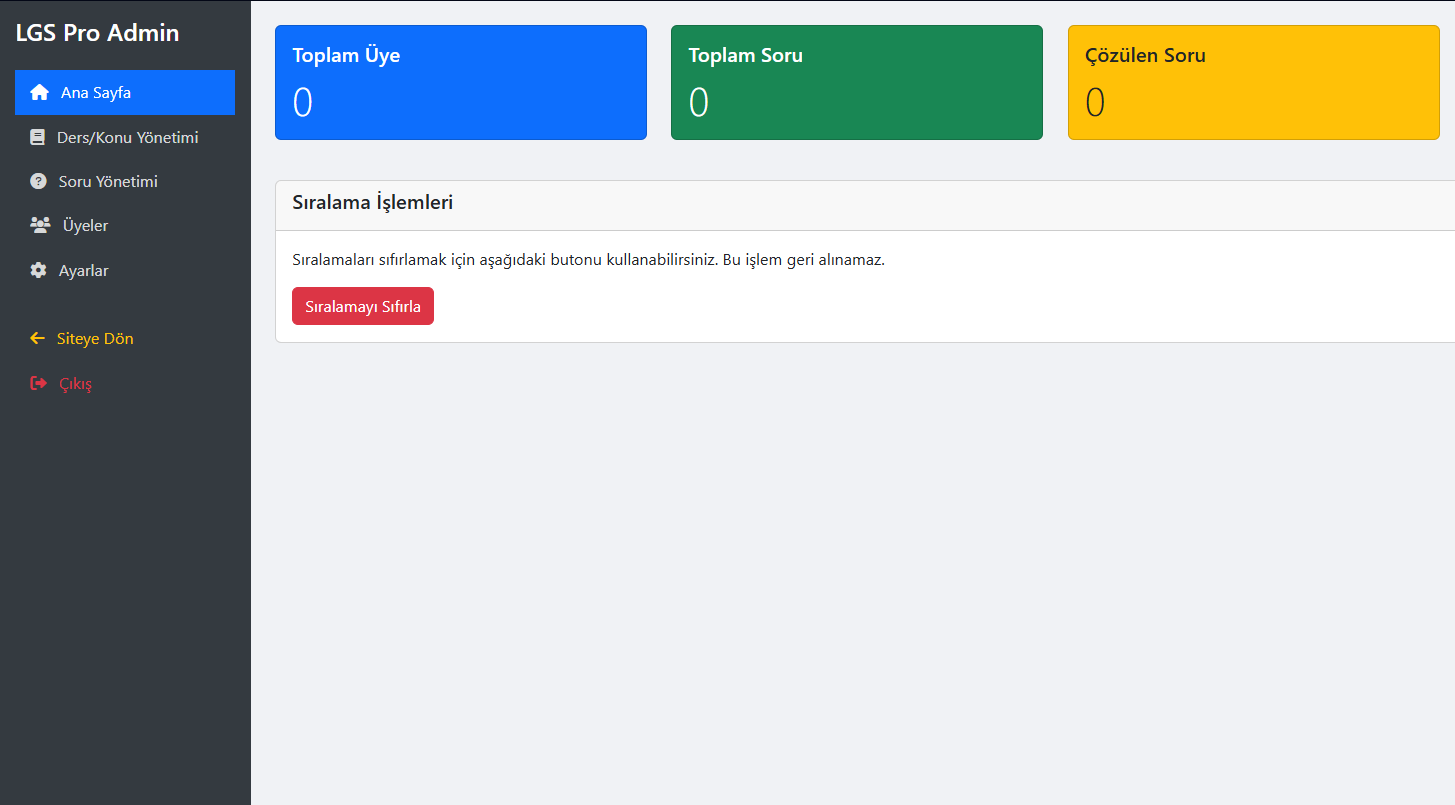Click the LGS Pro Admin title

(x=97, y=33)
